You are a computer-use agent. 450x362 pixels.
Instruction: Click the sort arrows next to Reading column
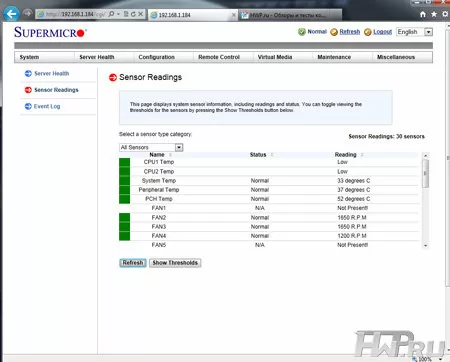pos(362,155)
